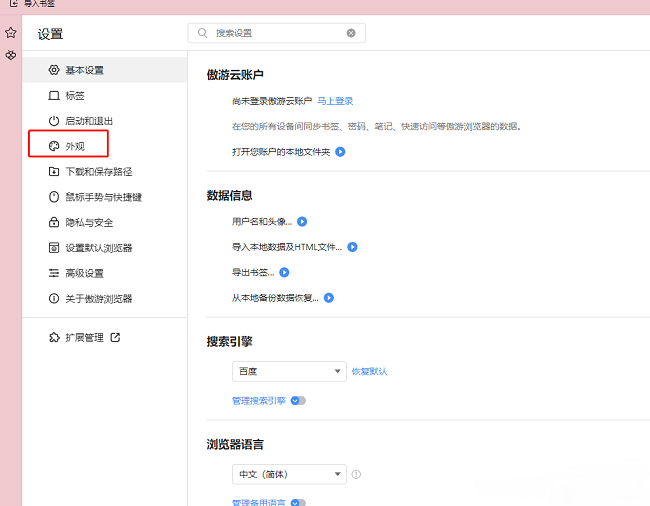Open 高级设置 section

tap(104, 273)
